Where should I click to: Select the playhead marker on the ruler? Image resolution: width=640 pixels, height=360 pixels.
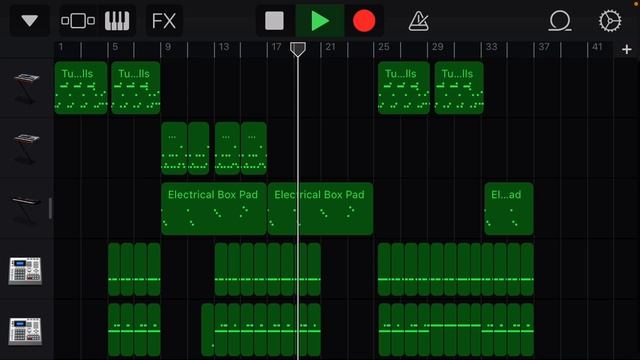pos(298,49)
